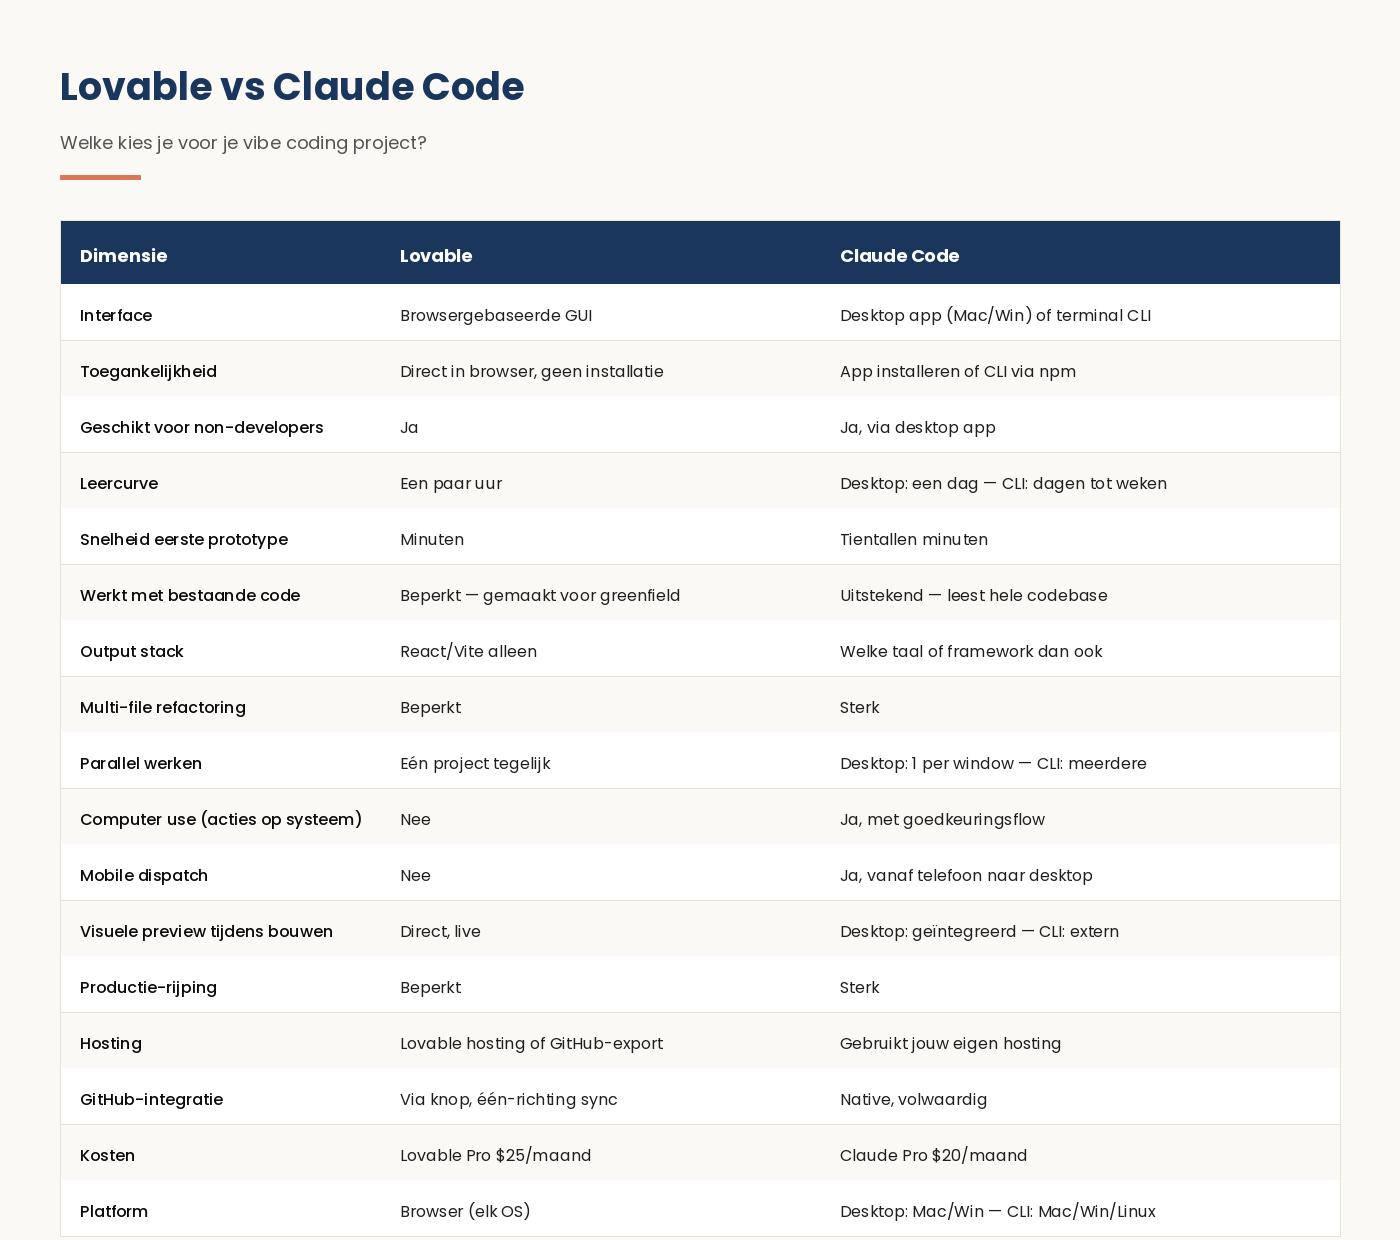Select 'Multi-file refactoring' row label
The height and width of the screenshot is (1240, 1400).
click(163, 708)
